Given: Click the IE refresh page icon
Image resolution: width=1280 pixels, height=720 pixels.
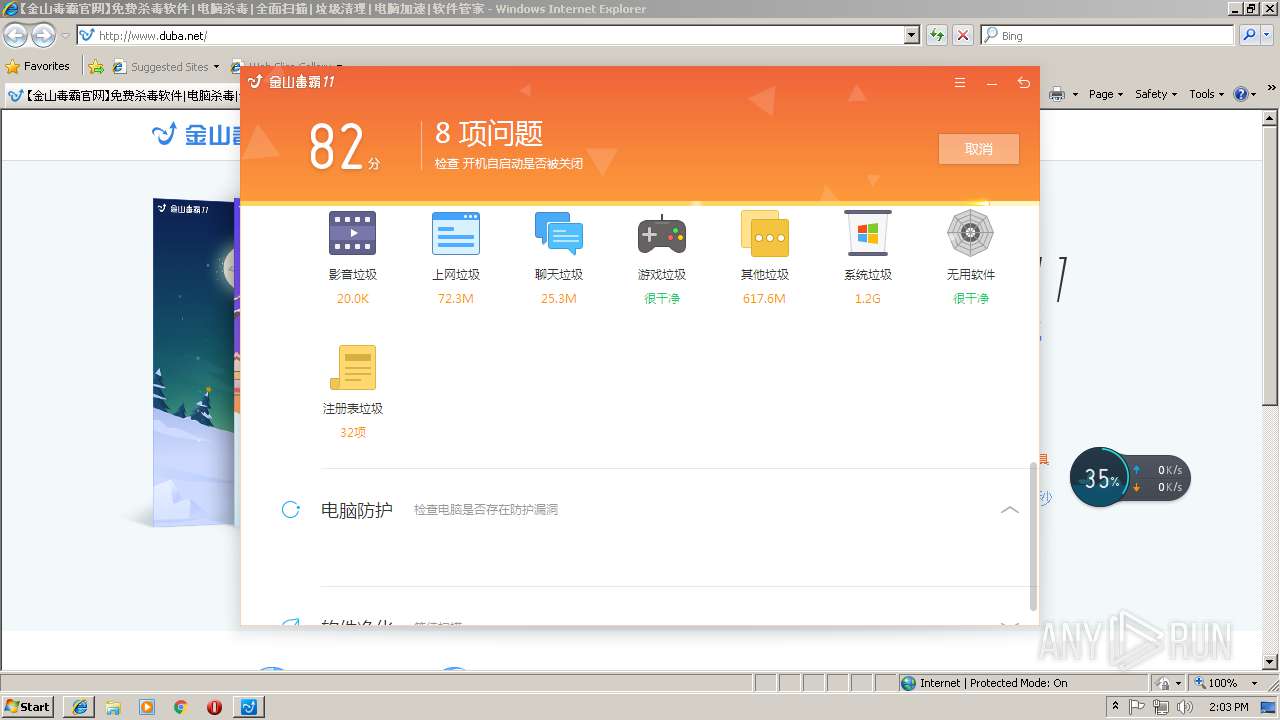Looking at the screenshot, I should [x=937, y=35].
